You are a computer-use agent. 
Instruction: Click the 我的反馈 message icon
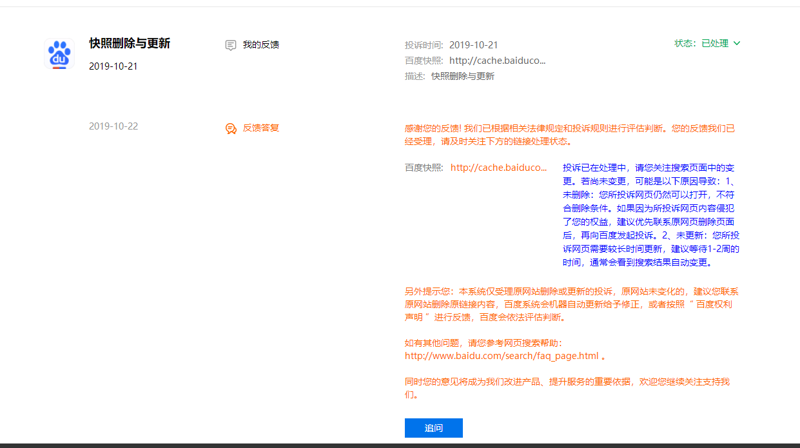point(231,45)
